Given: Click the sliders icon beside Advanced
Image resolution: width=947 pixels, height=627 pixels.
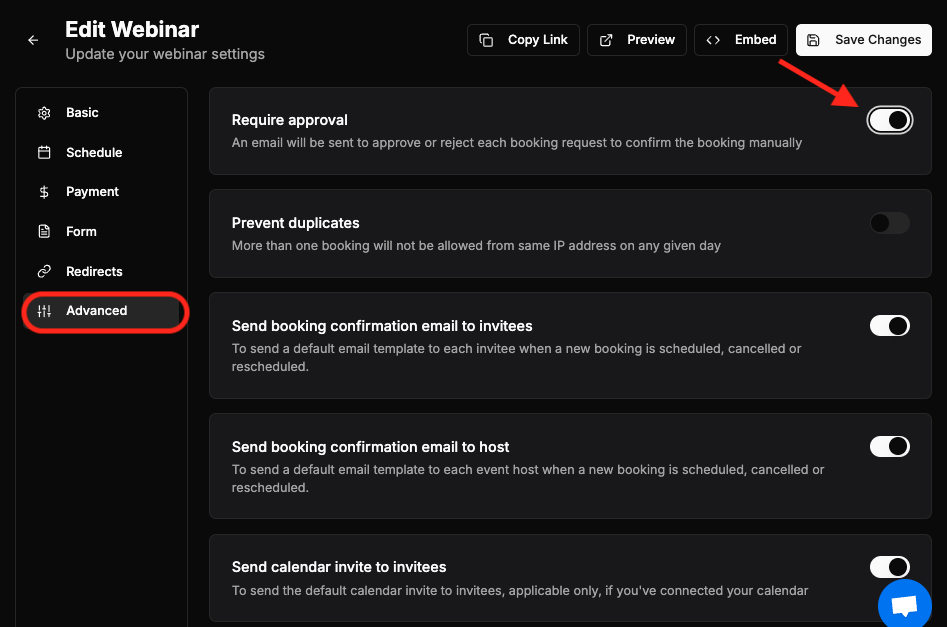Looking at the screenshot, I should point(44,311).
